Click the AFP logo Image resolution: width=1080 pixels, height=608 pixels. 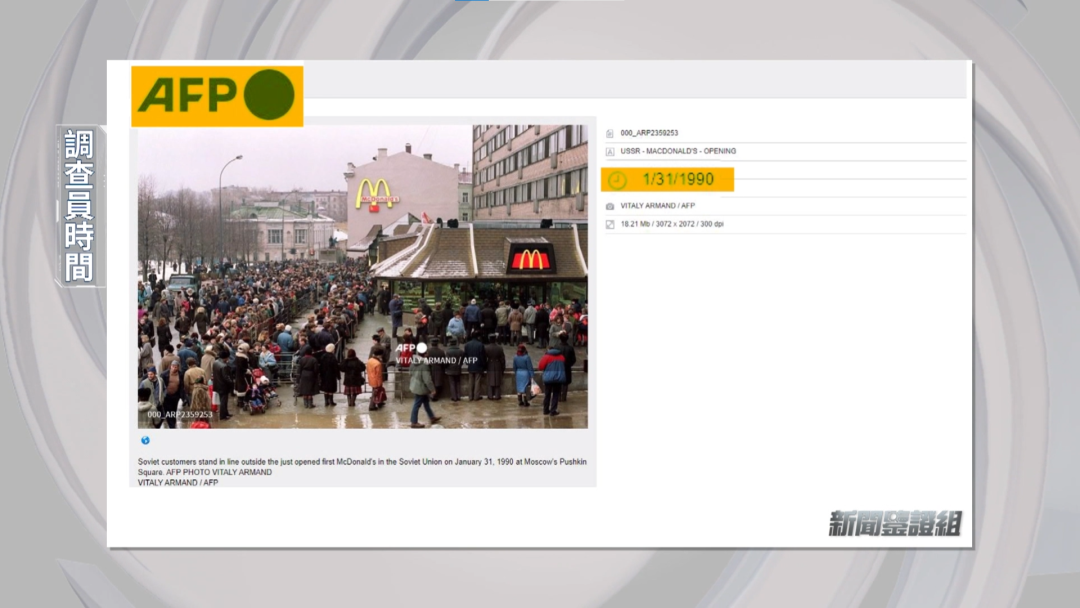(217, 96)
